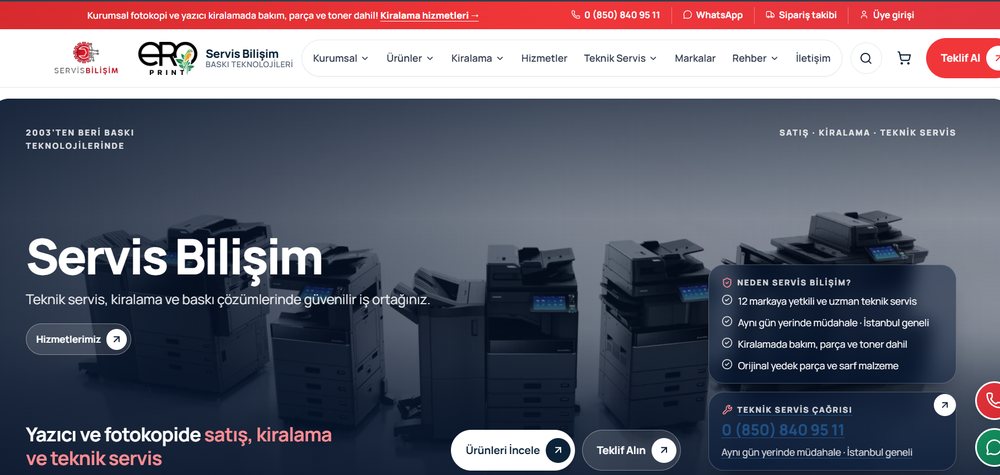The width and height of the screenshot is (1000, 475).
Task: Expand the Kurumsal dropdown menu
Action: [341, 58]
